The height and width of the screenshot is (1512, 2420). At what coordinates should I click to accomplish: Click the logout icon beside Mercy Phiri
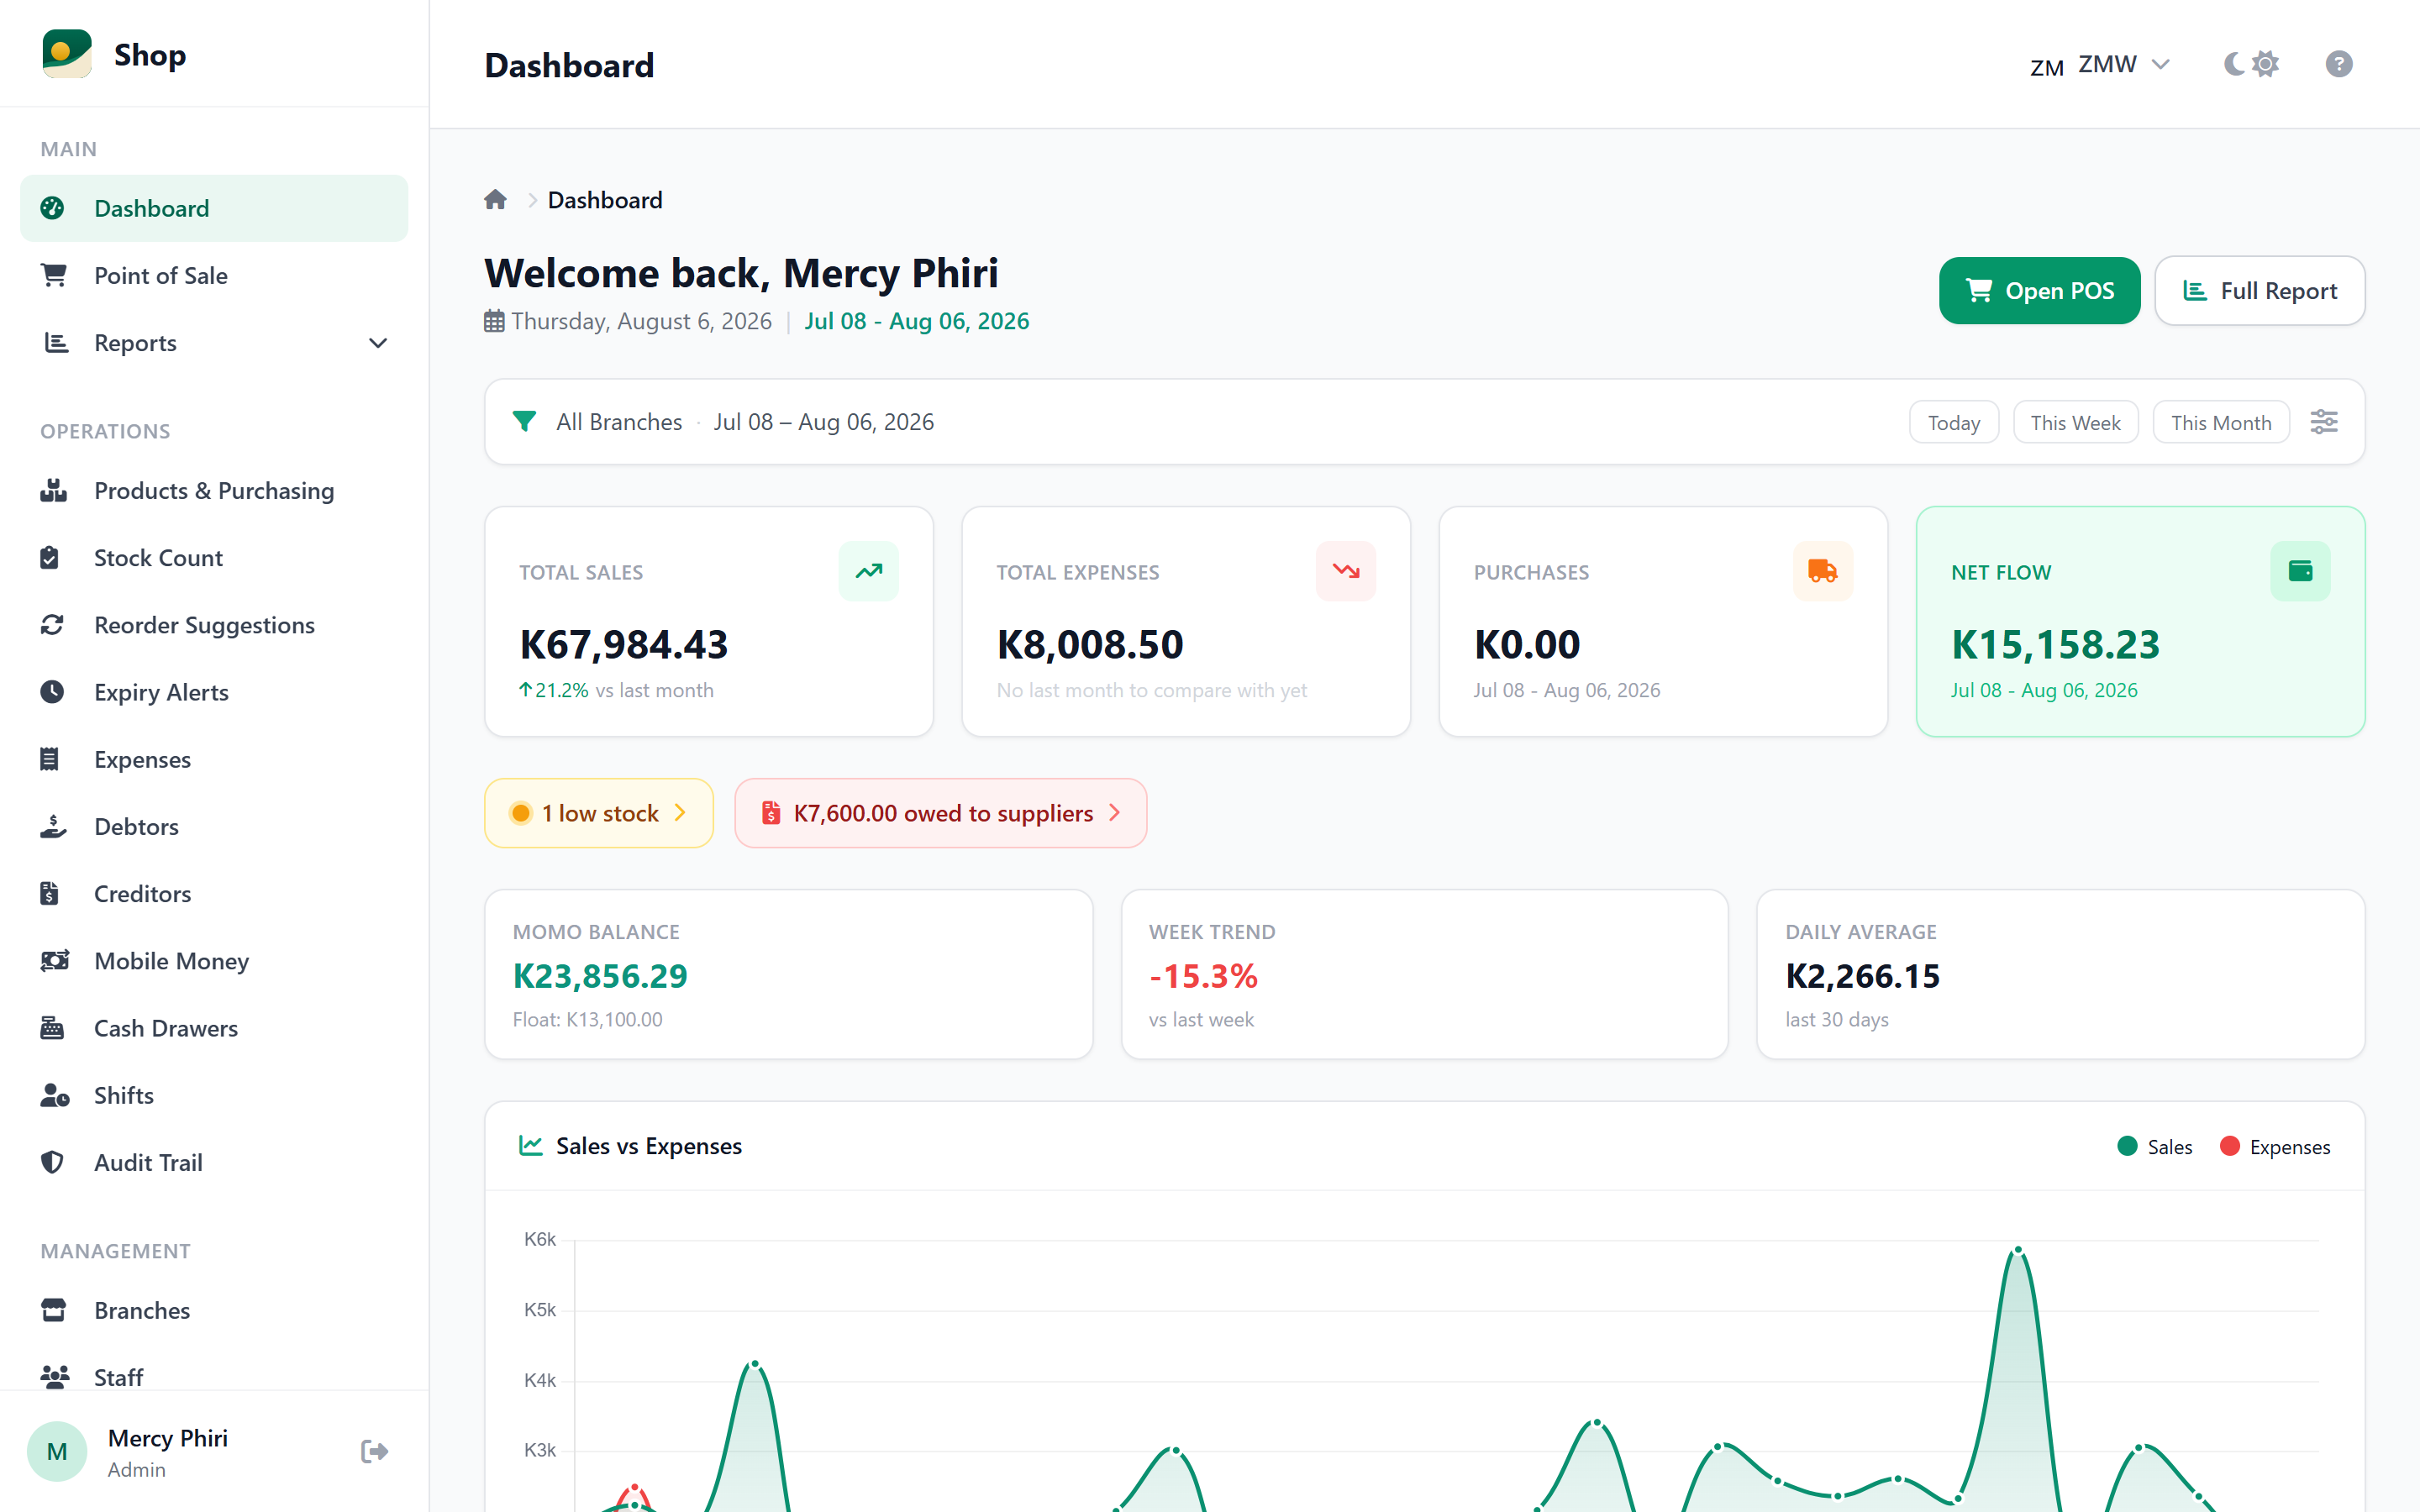[374, 1451]
